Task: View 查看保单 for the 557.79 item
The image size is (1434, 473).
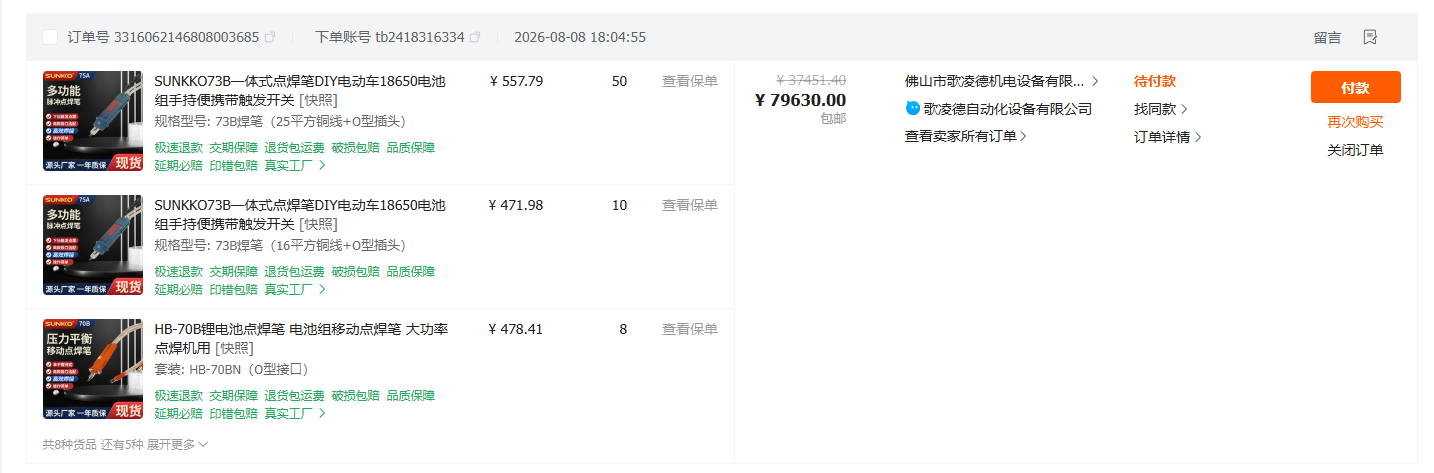Action: (690, 81)
